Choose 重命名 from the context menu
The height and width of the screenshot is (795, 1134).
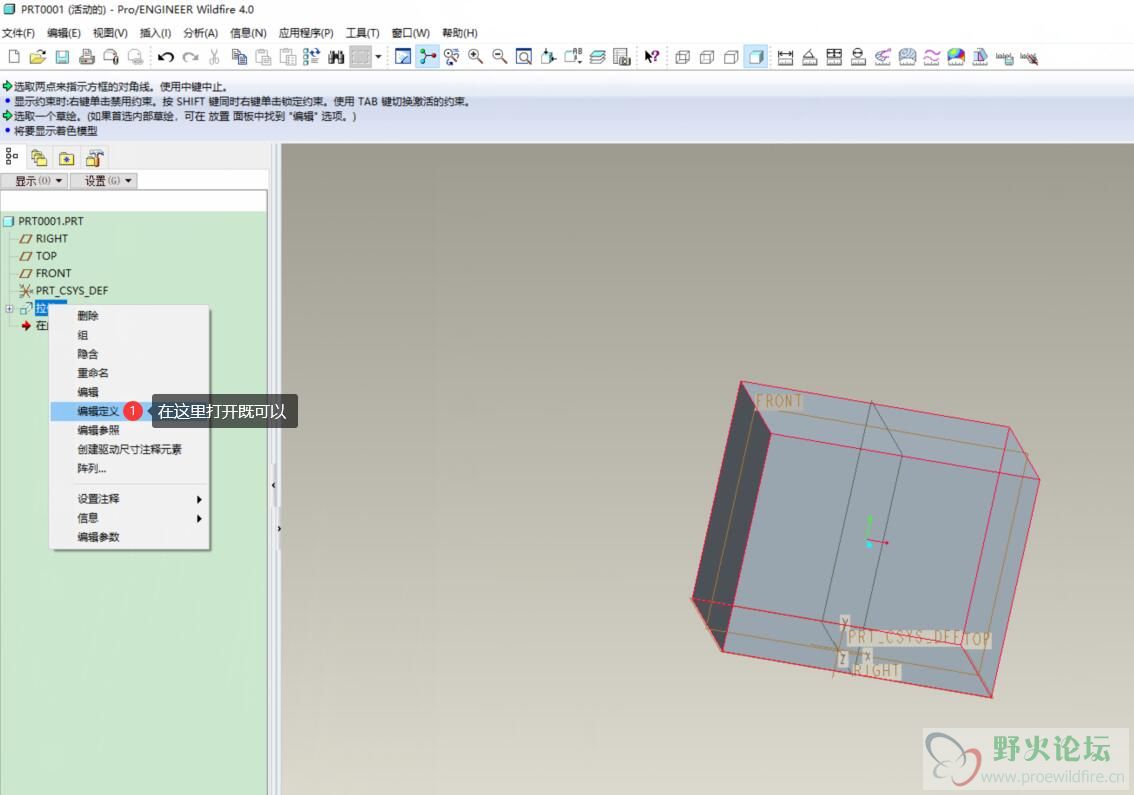pos(130,373)
